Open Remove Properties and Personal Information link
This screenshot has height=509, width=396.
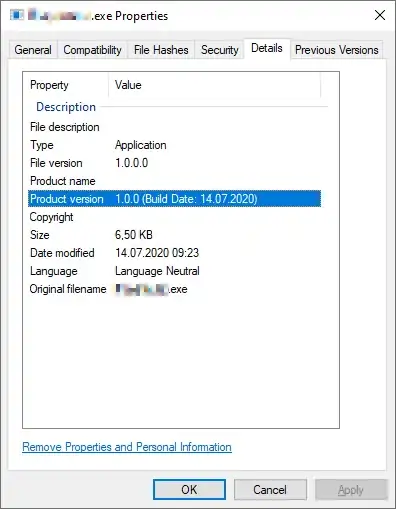tap(127, 447)
